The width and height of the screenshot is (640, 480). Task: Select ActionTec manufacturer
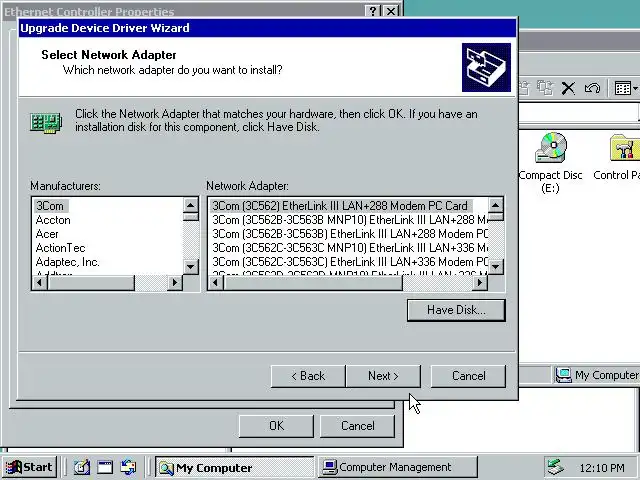click(x=60, y=248)
